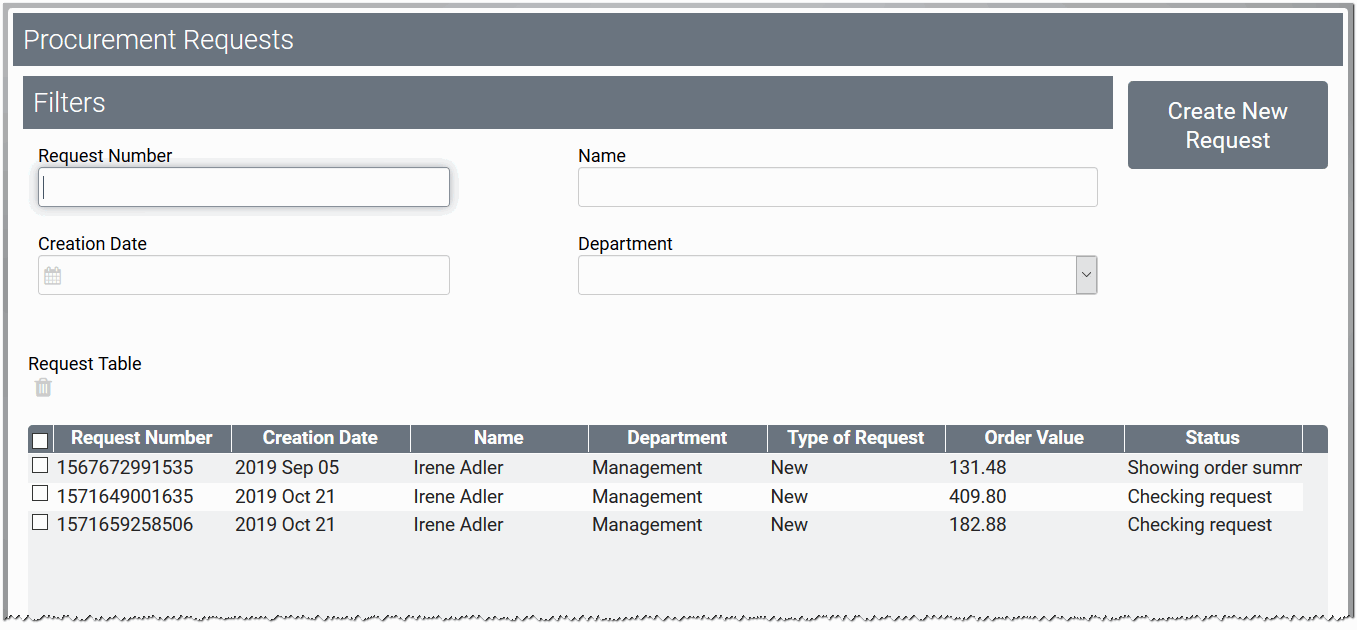Click the trash icon under Request Table
The image size is (1357, 630).
(43, 388)
